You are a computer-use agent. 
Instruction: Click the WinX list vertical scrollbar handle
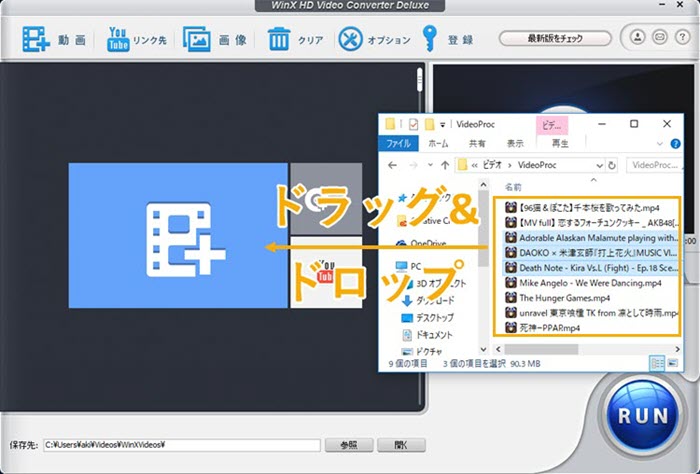click(419, 79)
